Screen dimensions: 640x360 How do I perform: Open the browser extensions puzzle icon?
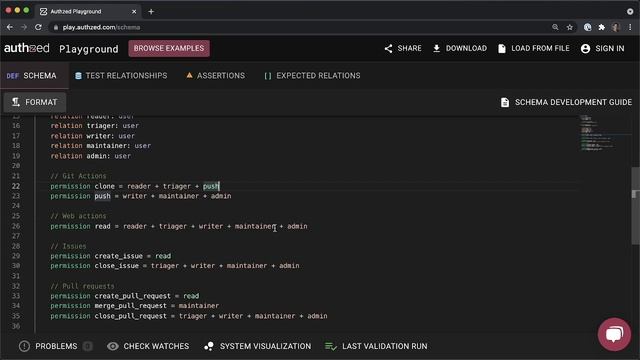point(601,27)
